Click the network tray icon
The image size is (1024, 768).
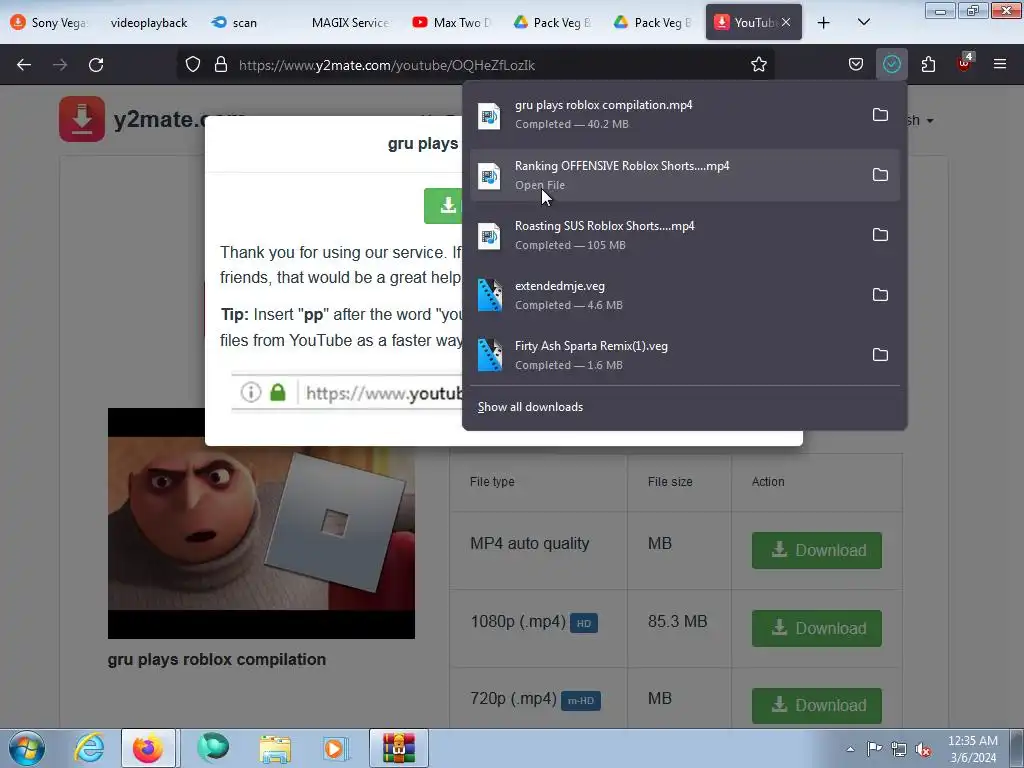(899, 749)
